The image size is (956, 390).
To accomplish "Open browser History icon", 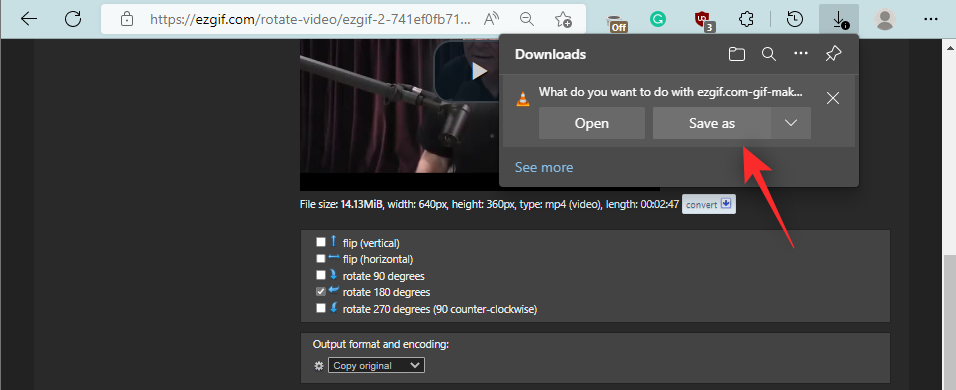I will click(794, 20).
